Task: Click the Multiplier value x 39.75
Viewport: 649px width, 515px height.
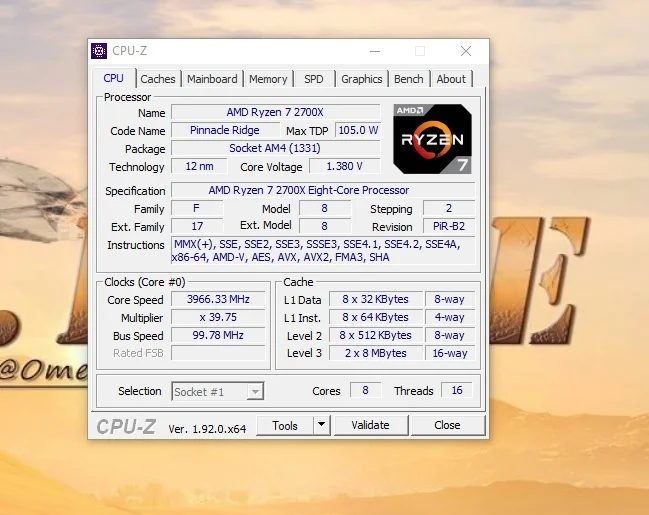Action: pyautogui.click(x=218, y=317)
